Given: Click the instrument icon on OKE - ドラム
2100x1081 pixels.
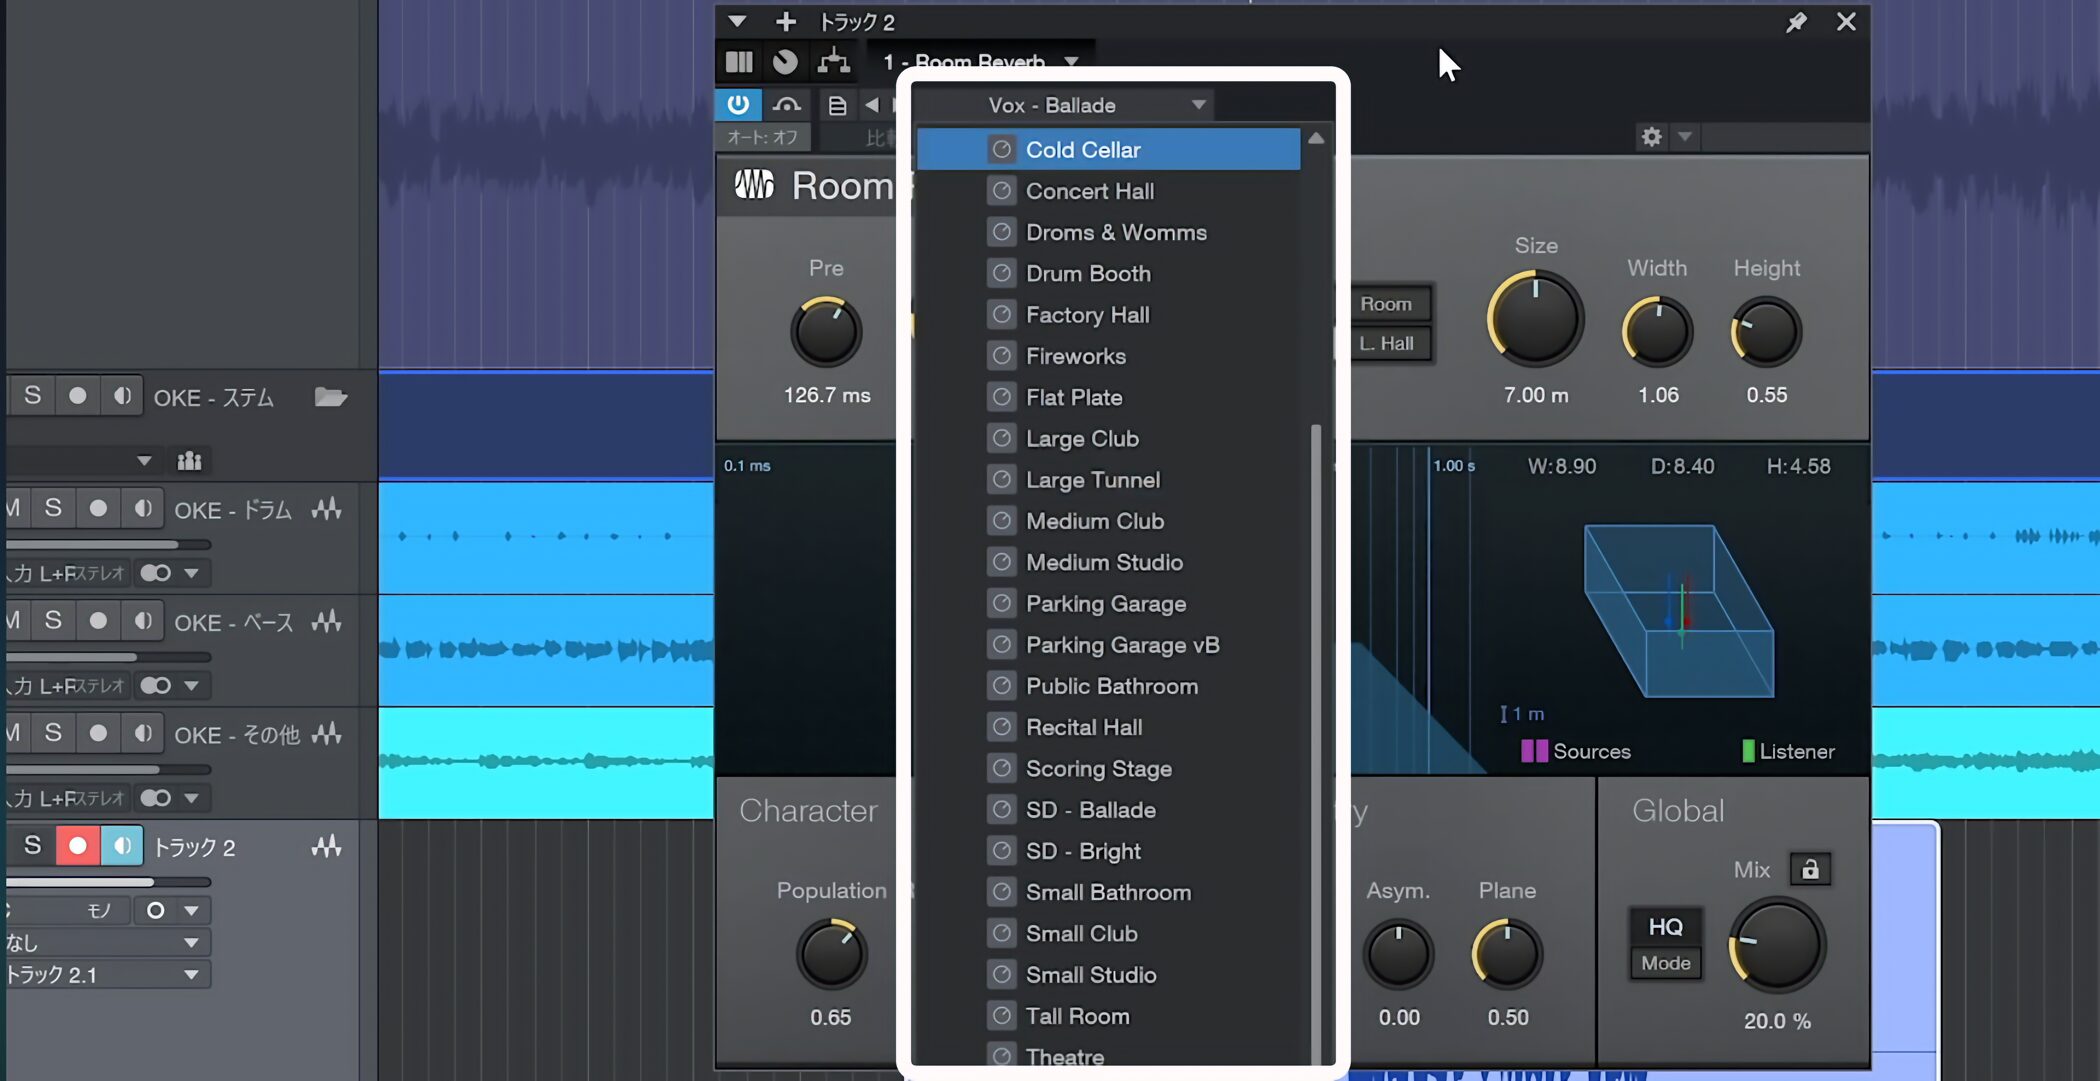Looking at the screenshot, I should click(326, 509).
